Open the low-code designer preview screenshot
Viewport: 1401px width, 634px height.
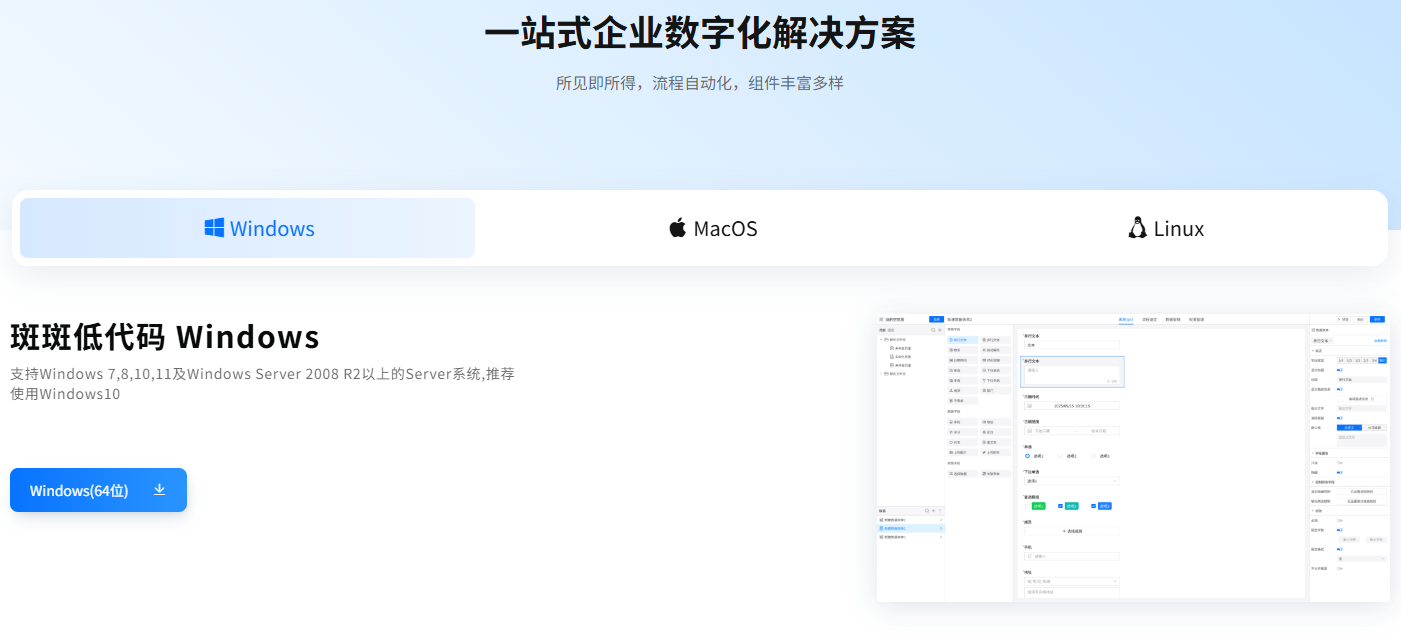point(1133,457)
